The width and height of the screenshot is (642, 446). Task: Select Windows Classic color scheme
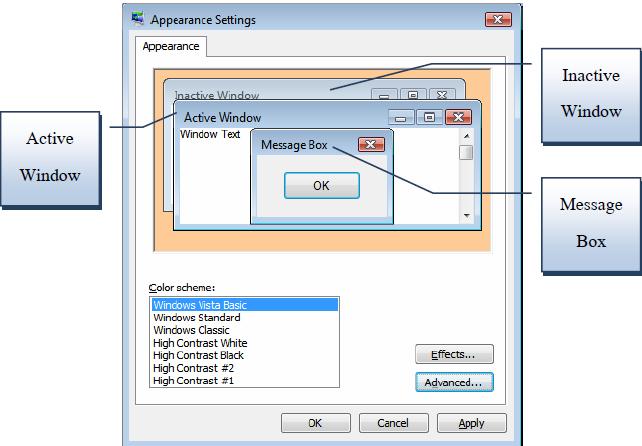tap(244, 330)
